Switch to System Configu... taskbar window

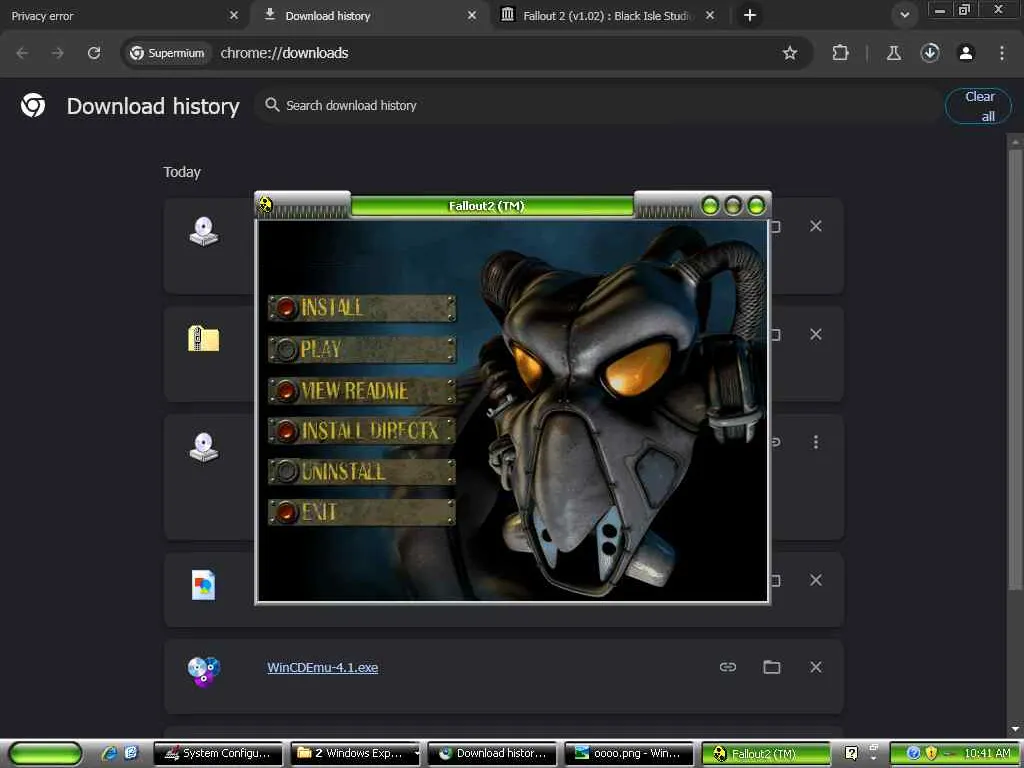point(218,753)
